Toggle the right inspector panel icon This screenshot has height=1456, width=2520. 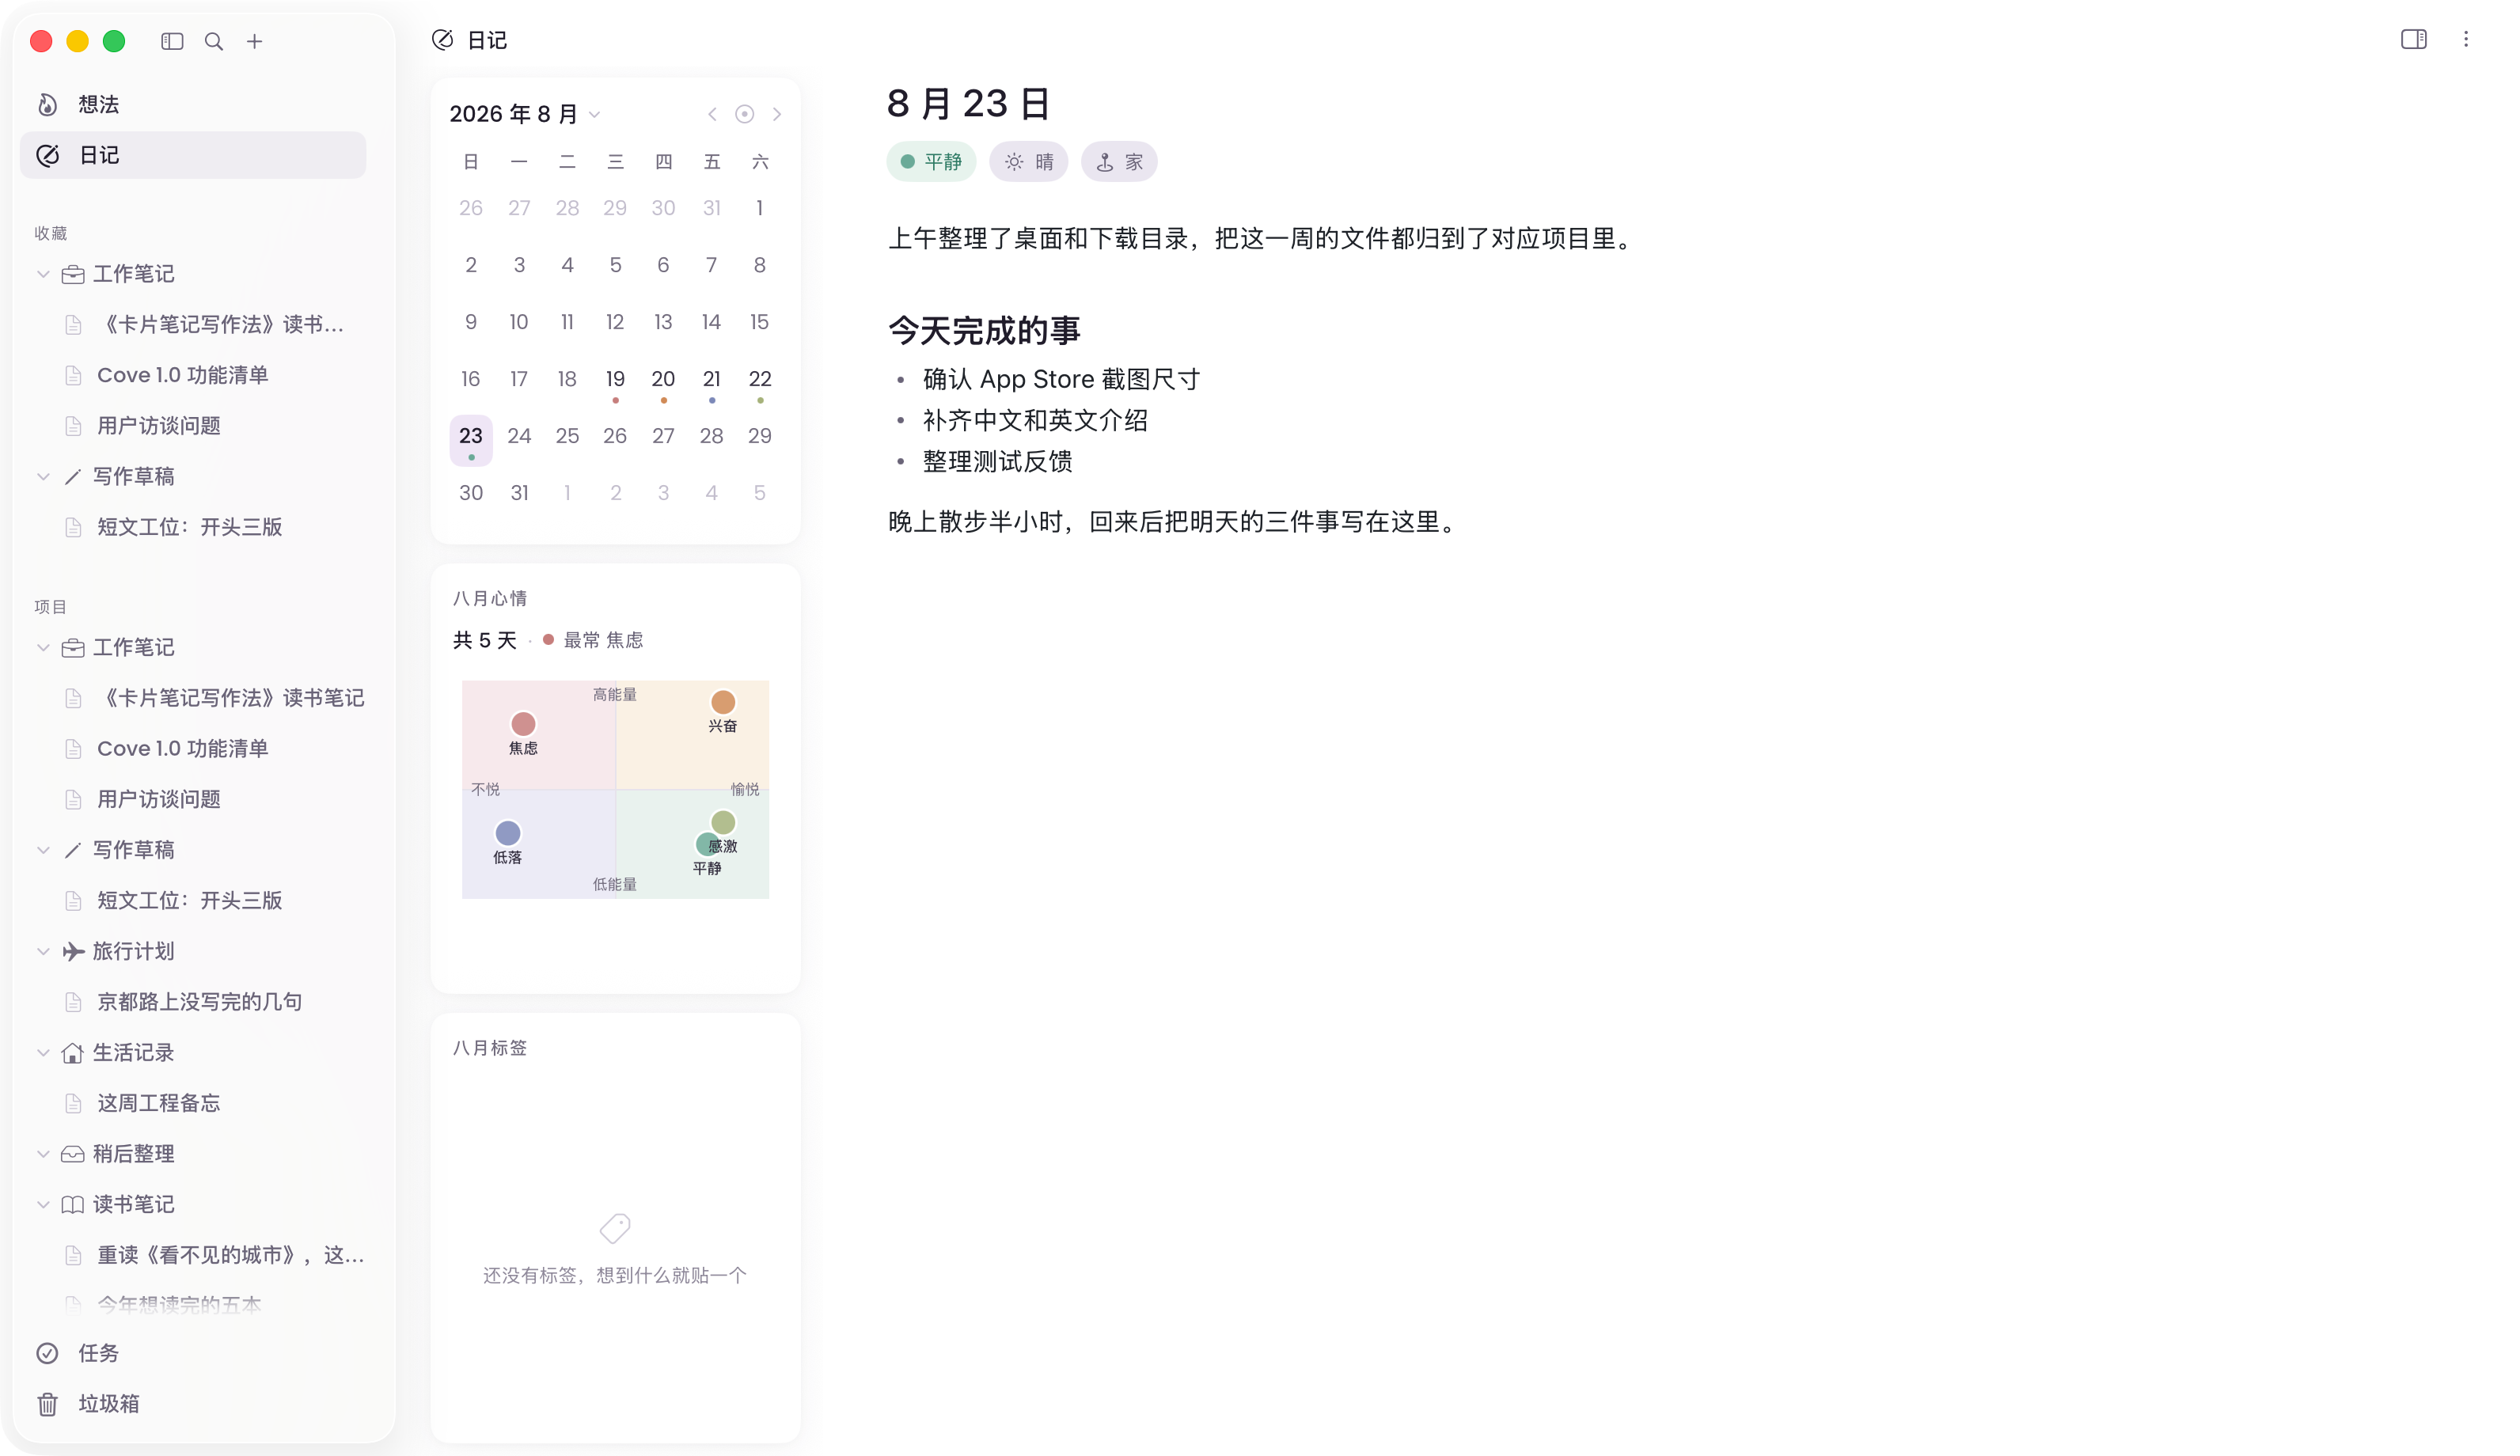[x=2413, y=39]
